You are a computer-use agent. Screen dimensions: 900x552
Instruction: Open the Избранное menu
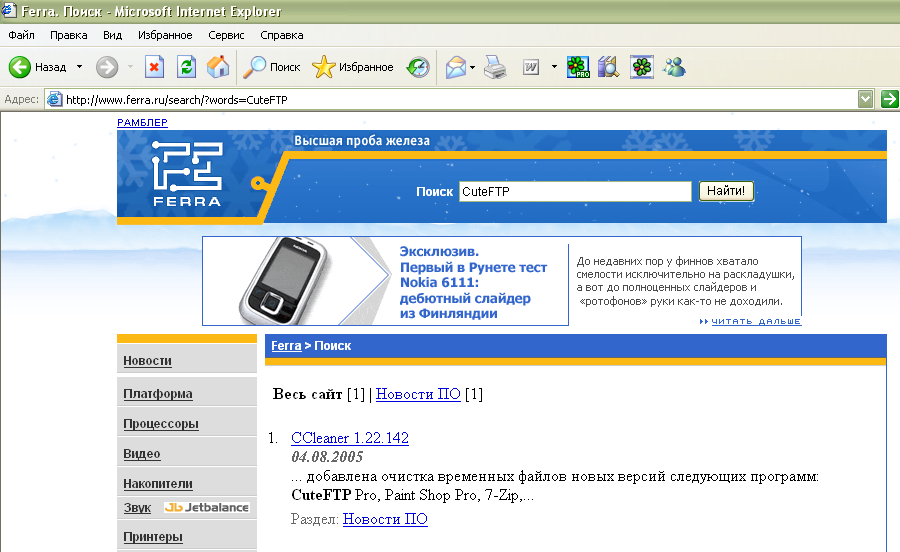pos(165,35)
